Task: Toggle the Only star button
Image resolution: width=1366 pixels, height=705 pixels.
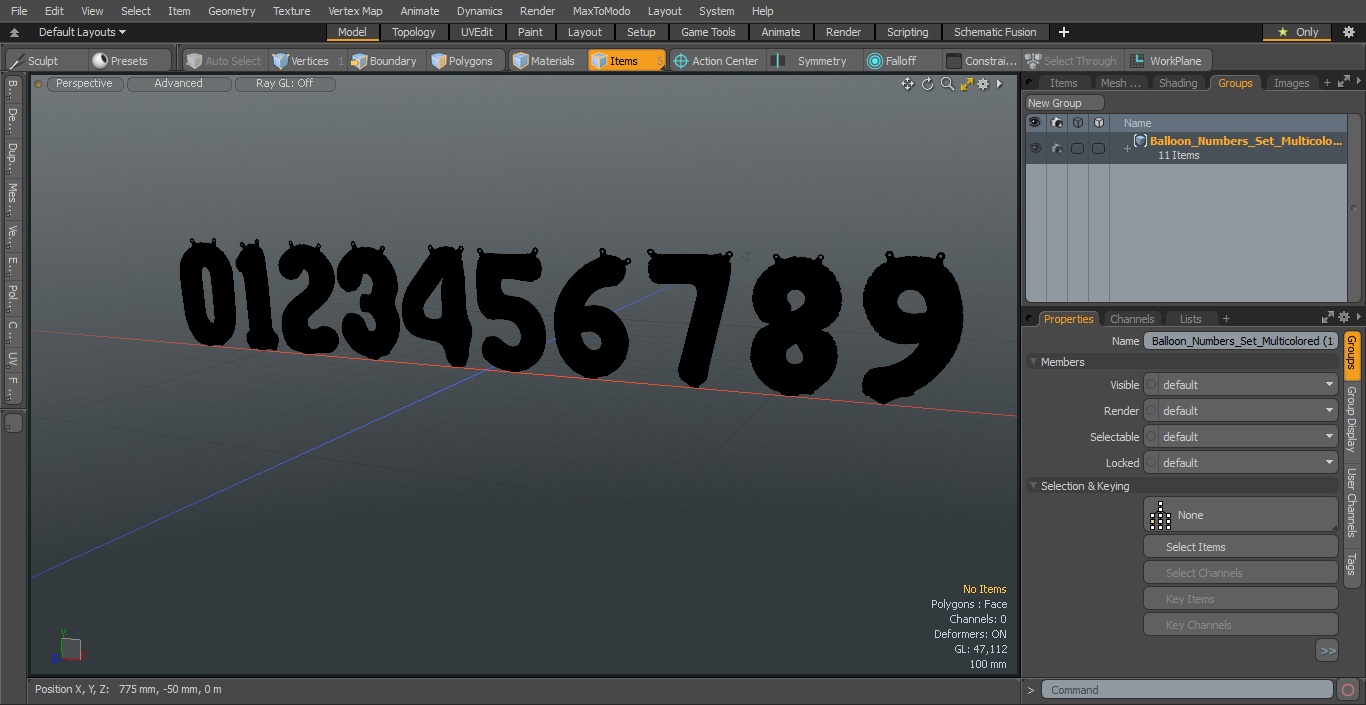Action: pyautogui.click(x=1297, y=32)
